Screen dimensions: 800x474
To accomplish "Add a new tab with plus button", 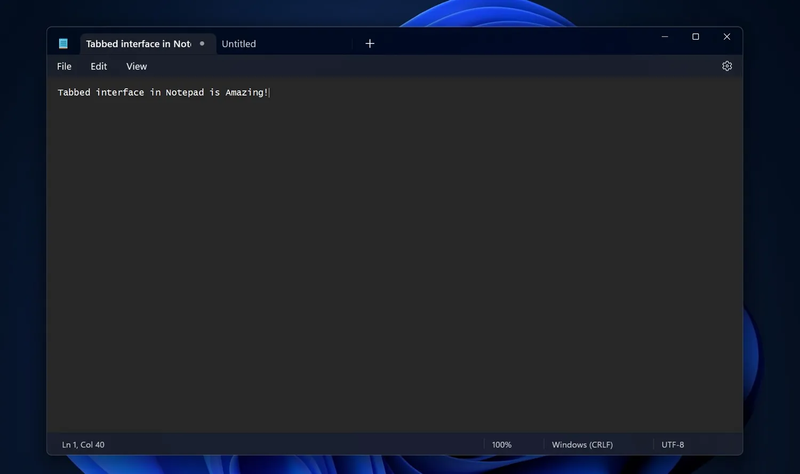I will coord(370,44).
